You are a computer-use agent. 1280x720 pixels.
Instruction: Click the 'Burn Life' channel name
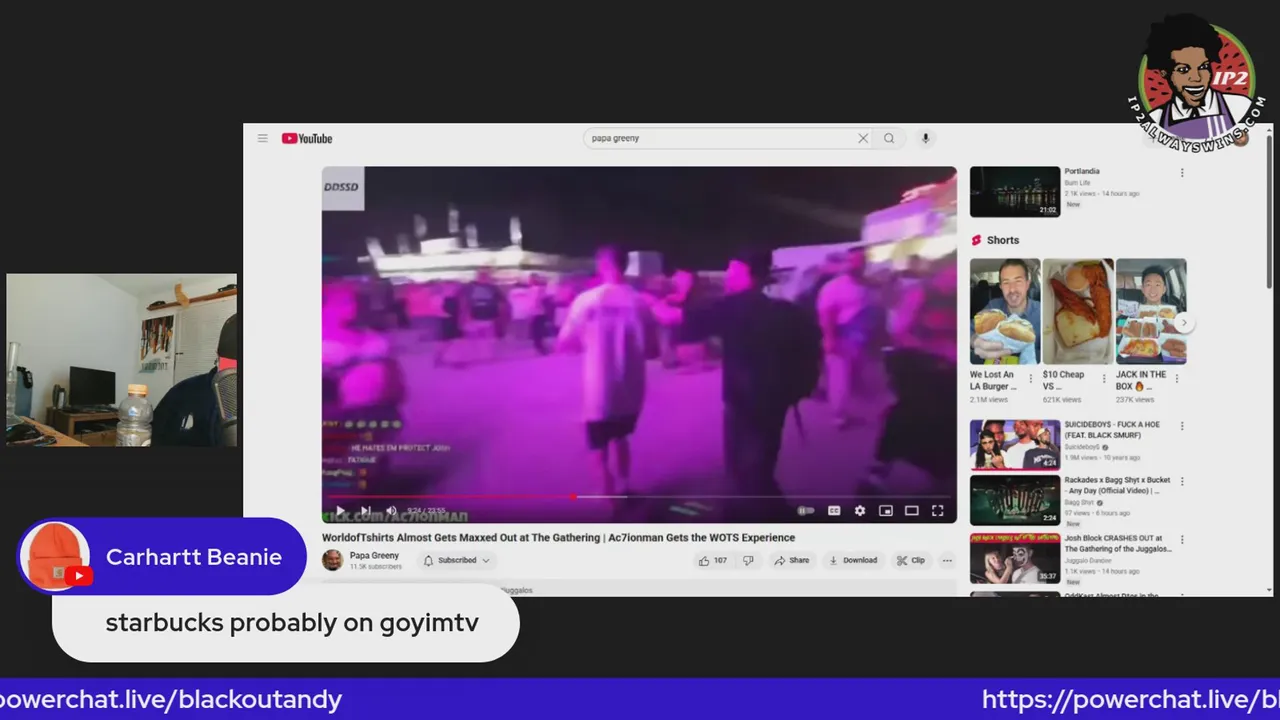click(x=1077, y=183)
